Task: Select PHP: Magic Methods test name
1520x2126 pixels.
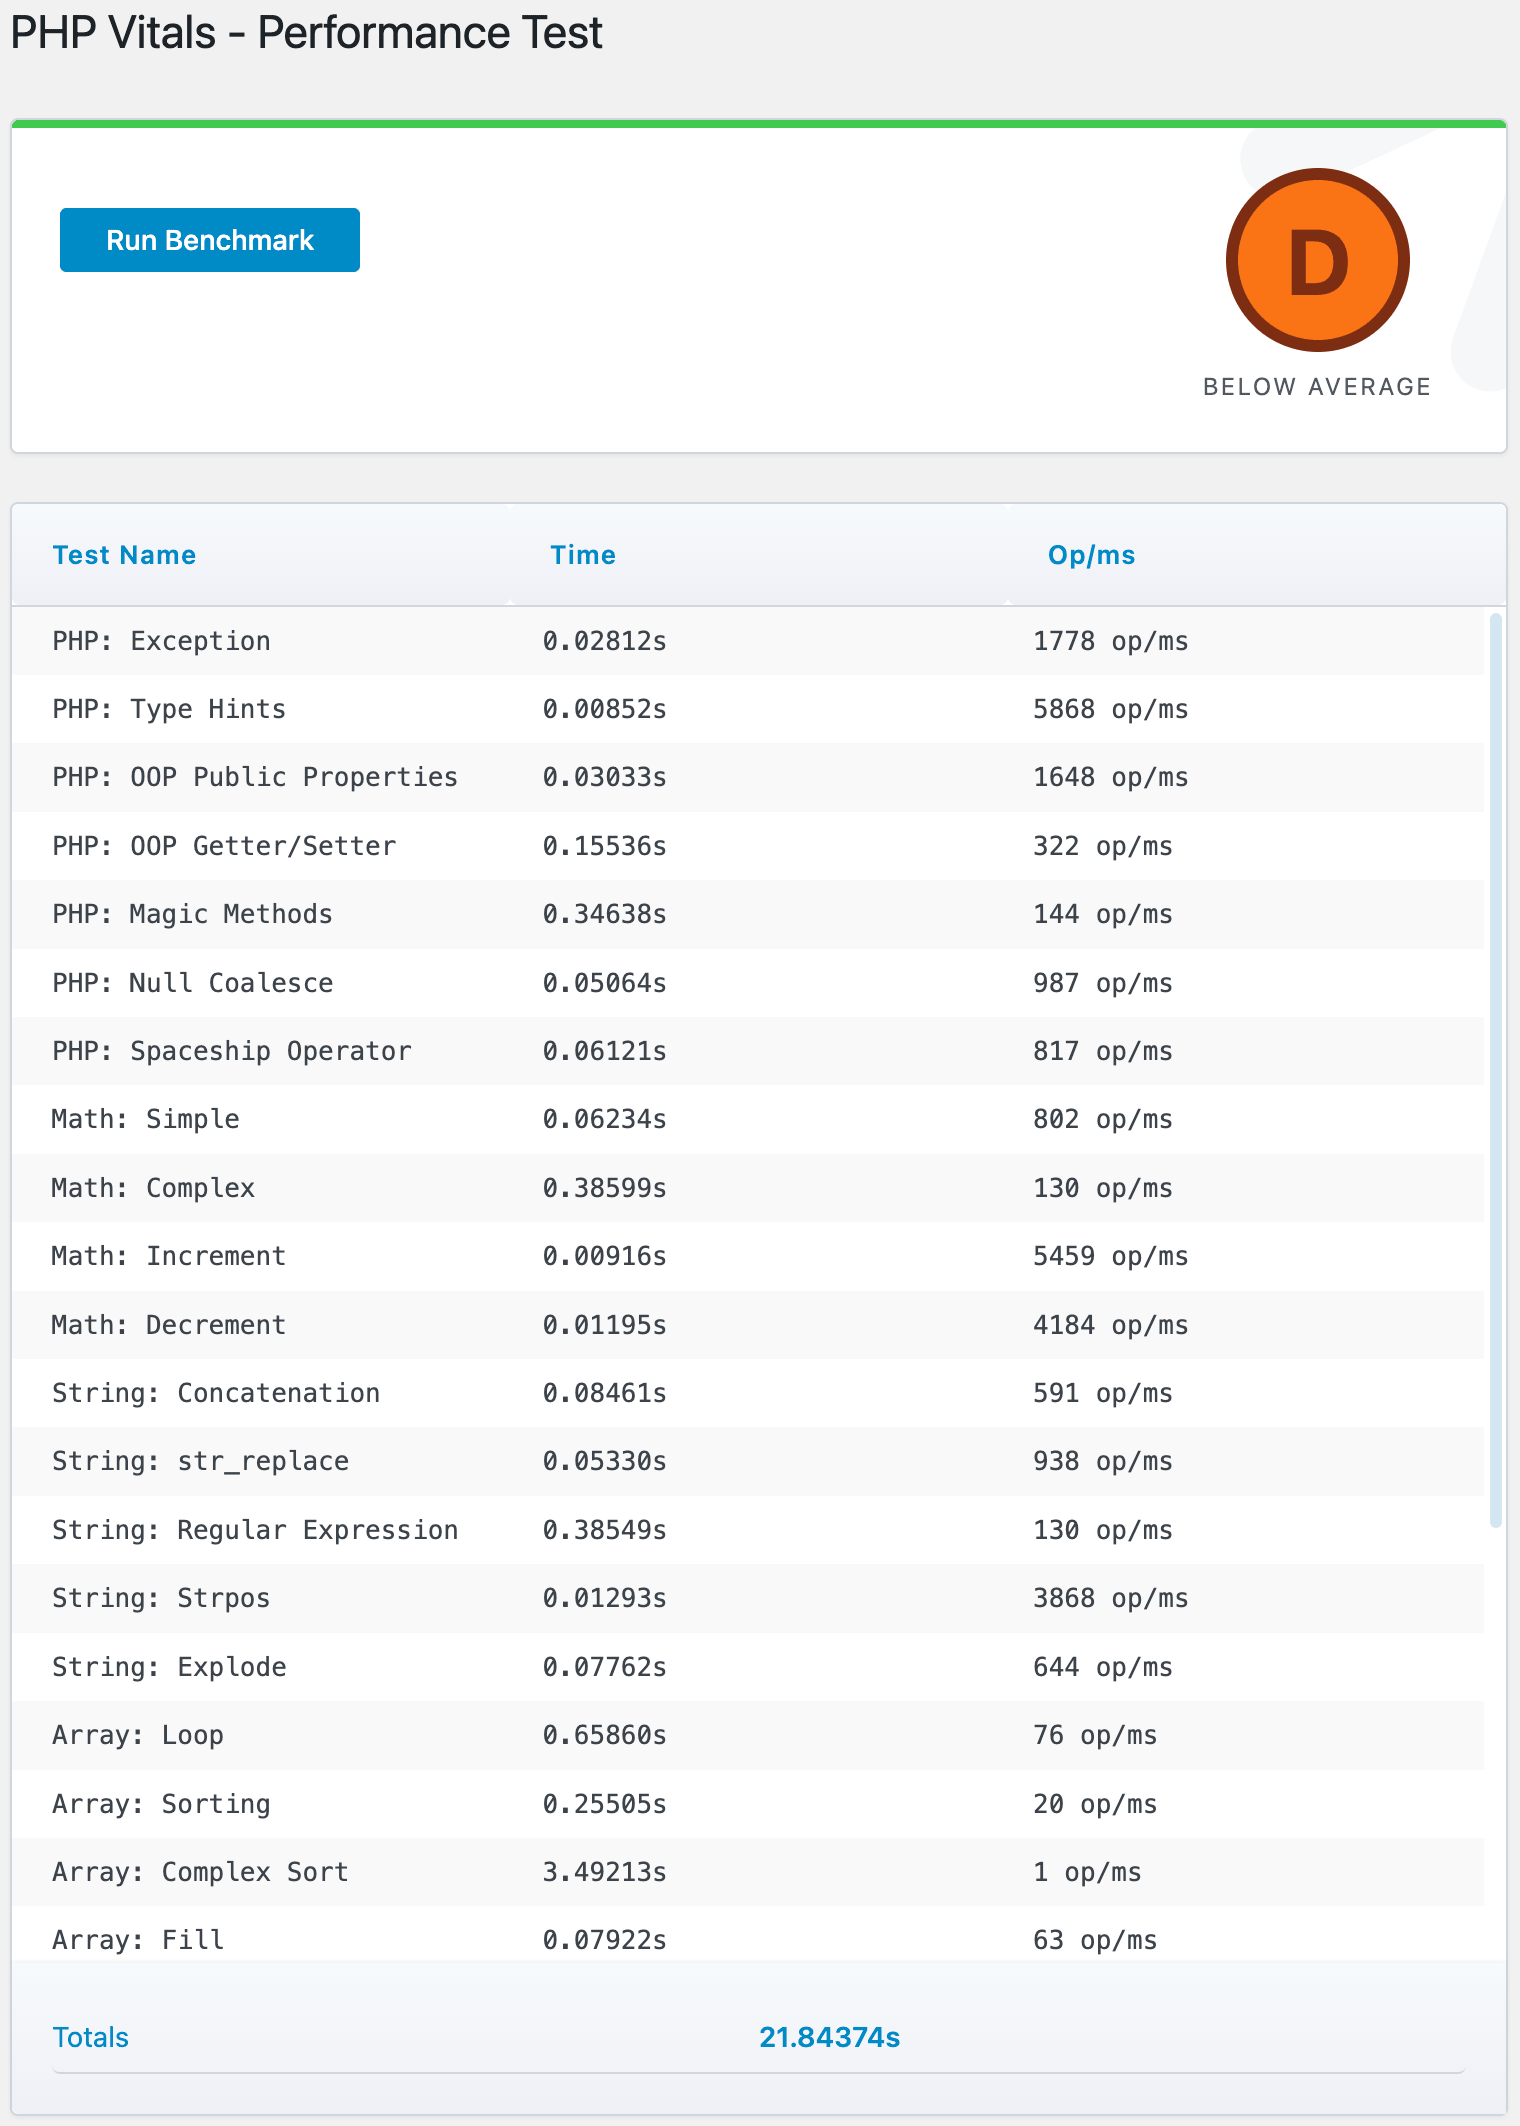Action: [192, 914]
